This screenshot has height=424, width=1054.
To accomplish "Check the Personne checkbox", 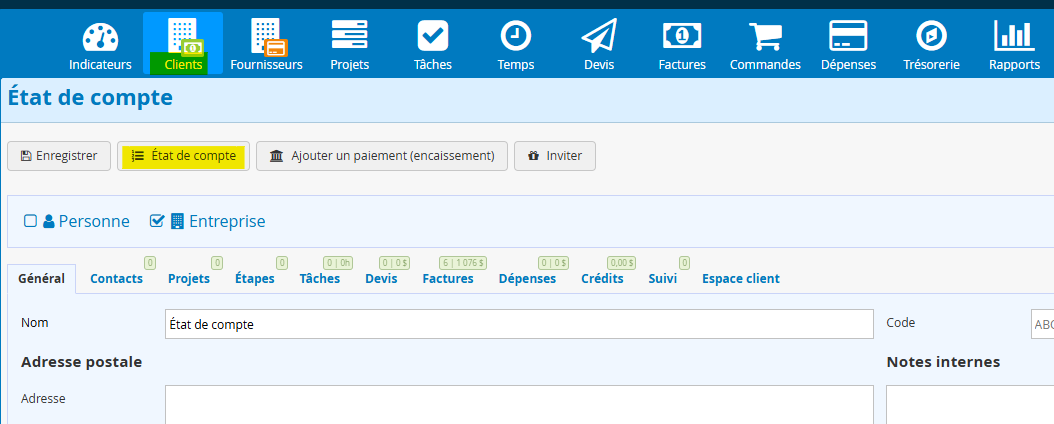I will pyautogui.click(x=30, y=221).
